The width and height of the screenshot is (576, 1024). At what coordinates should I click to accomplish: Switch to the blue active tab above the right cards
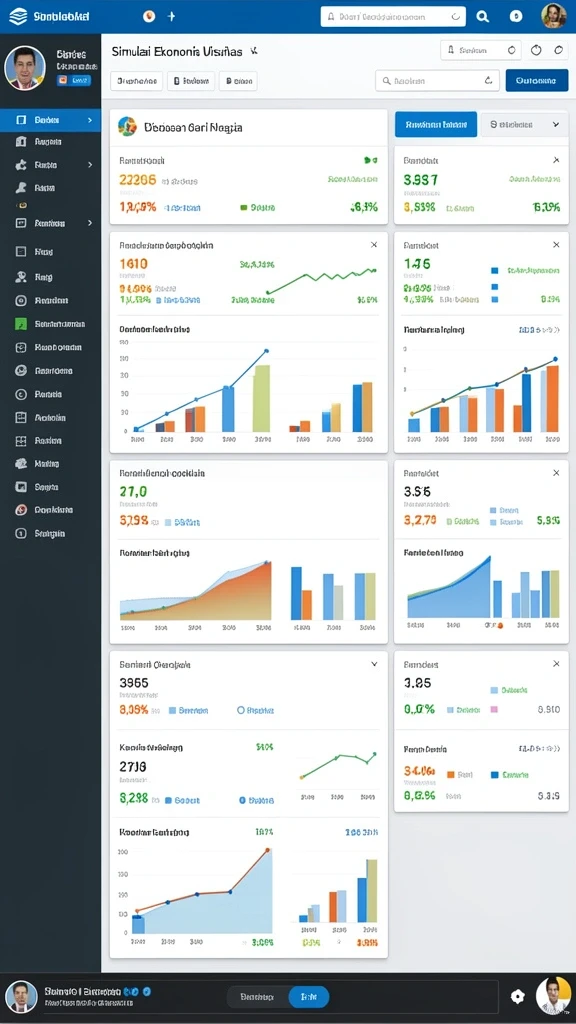[x=436, y=124]
